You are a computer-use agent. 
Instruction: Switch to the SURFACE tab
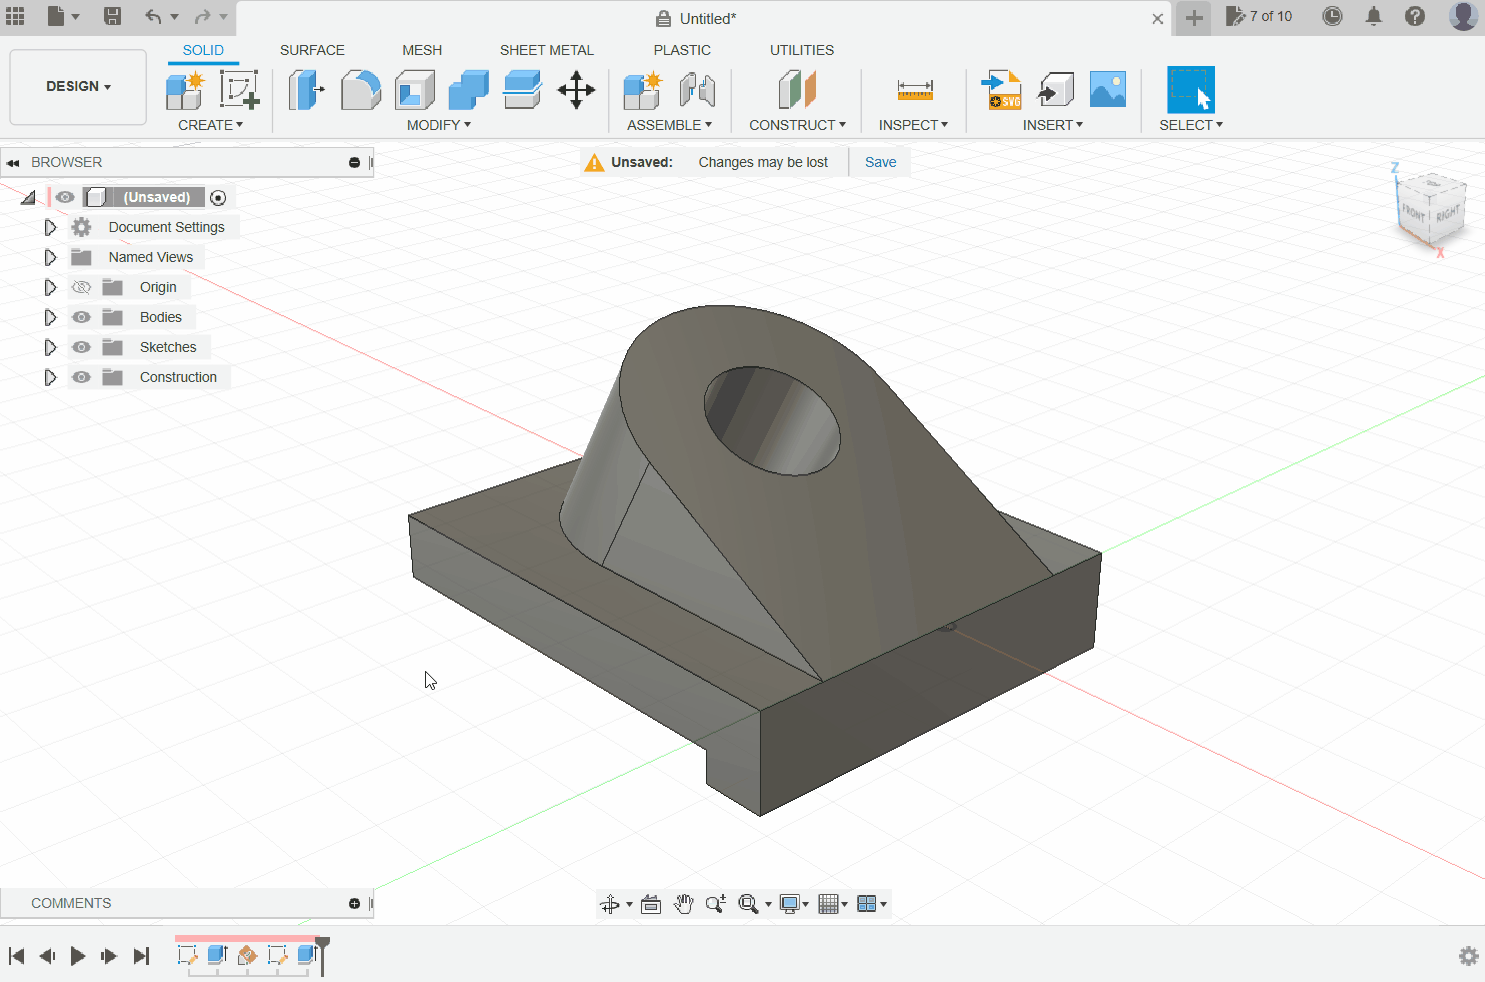312,50
